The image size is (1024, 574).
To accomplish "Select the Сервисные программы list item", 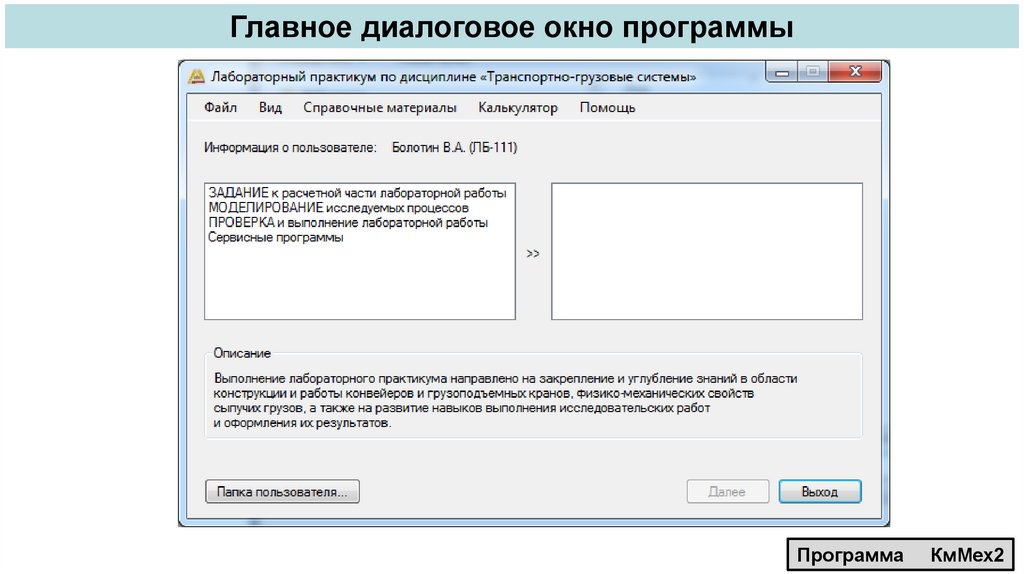I will (x=276, y=238).
